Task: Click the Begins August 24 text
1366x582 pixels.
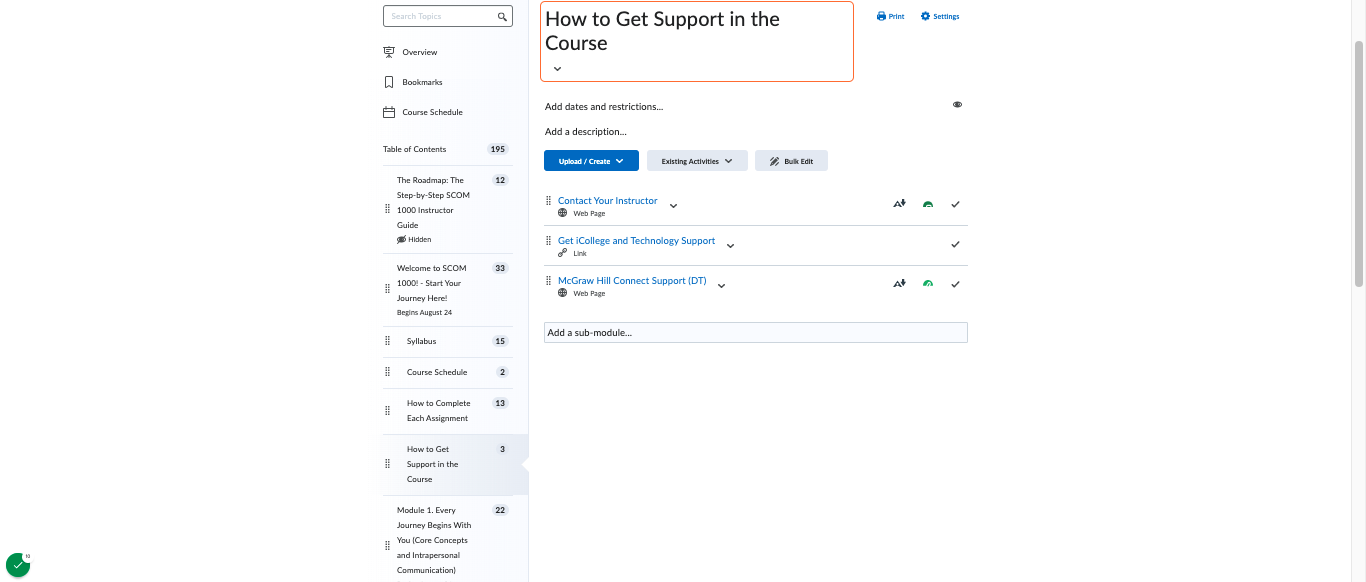Action: tap(424, 313)
